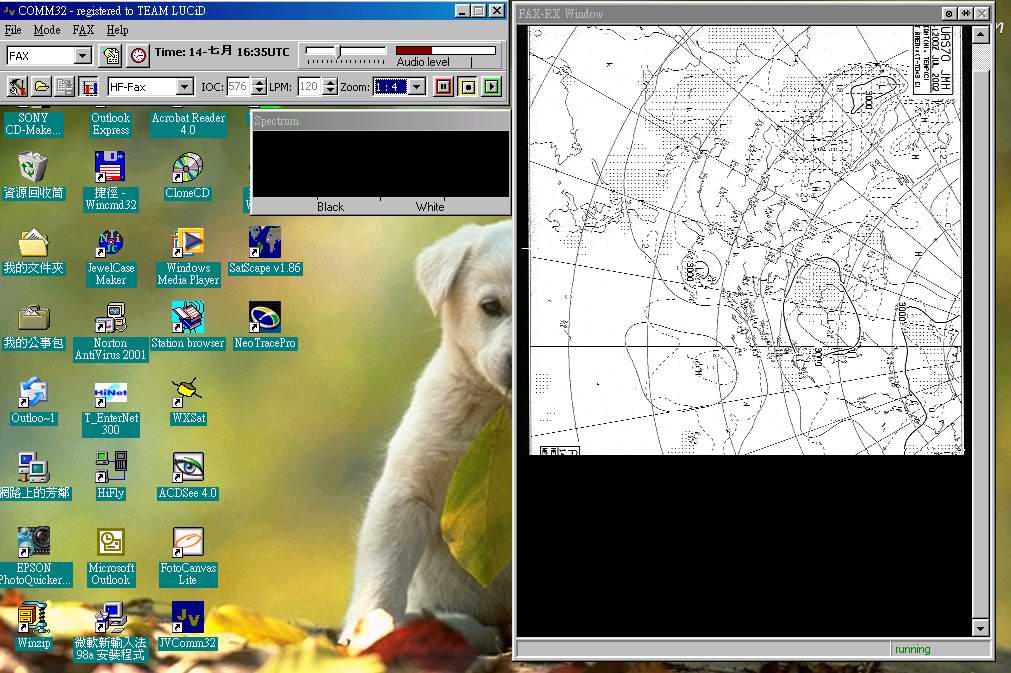Click the green play button

click(492, 86)
